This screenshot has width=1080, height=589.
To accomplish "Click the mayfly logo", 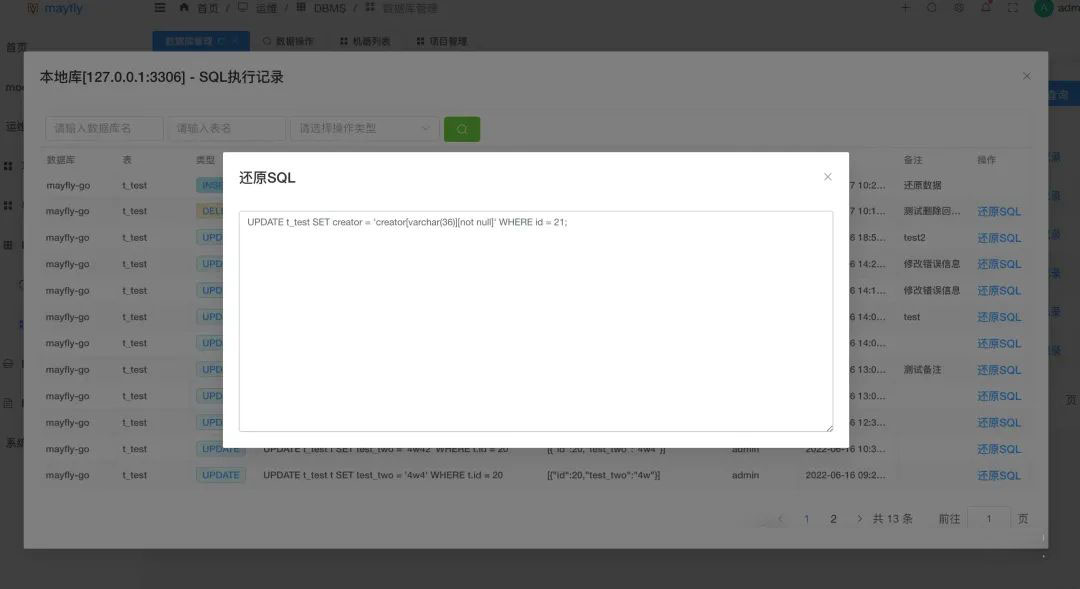I will point(54,8).
